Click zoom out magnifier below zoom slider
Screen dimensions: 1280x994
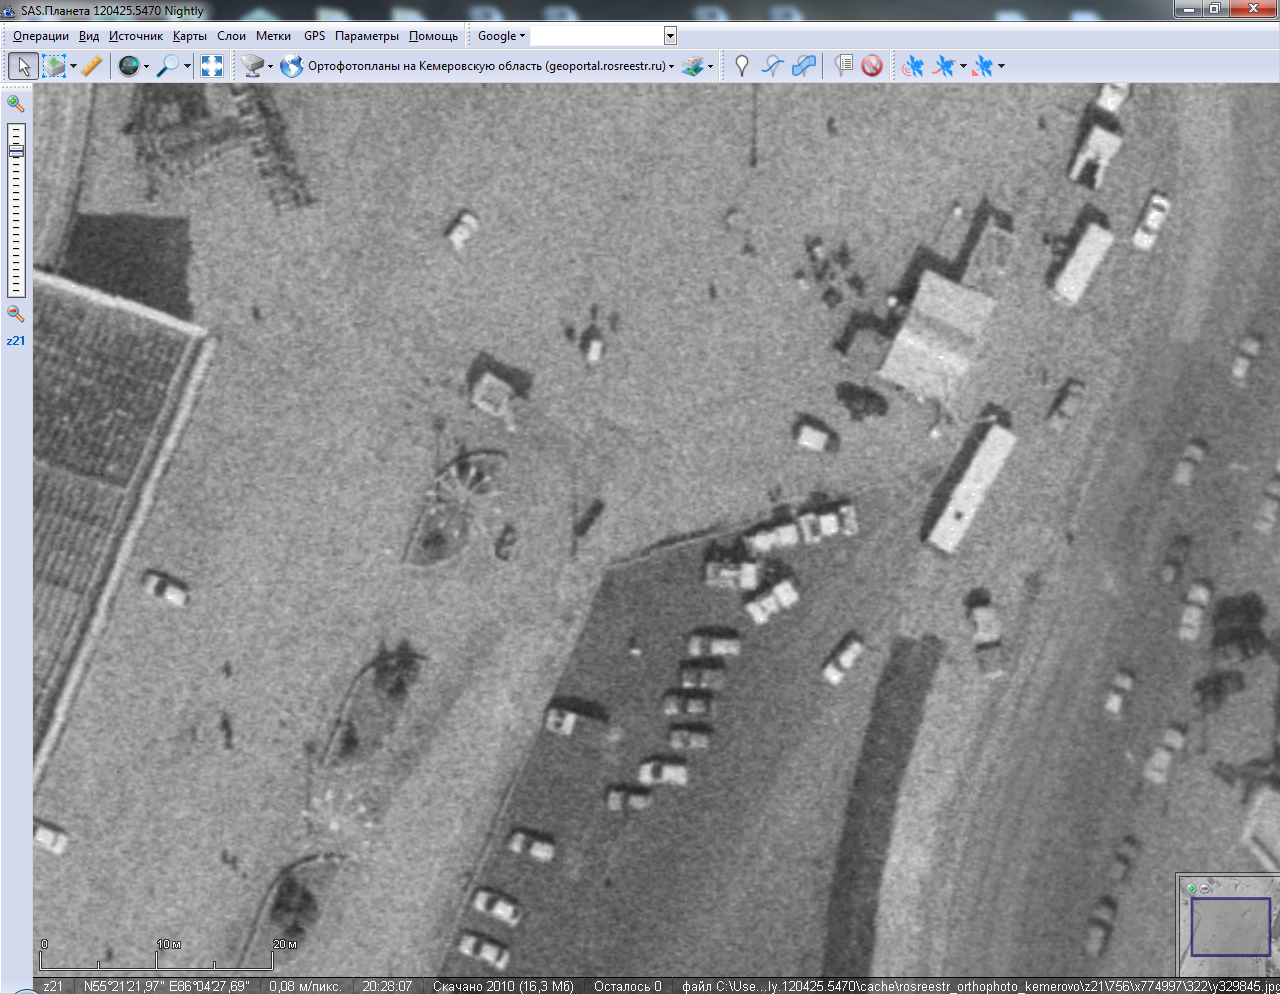tap(16, 314)
